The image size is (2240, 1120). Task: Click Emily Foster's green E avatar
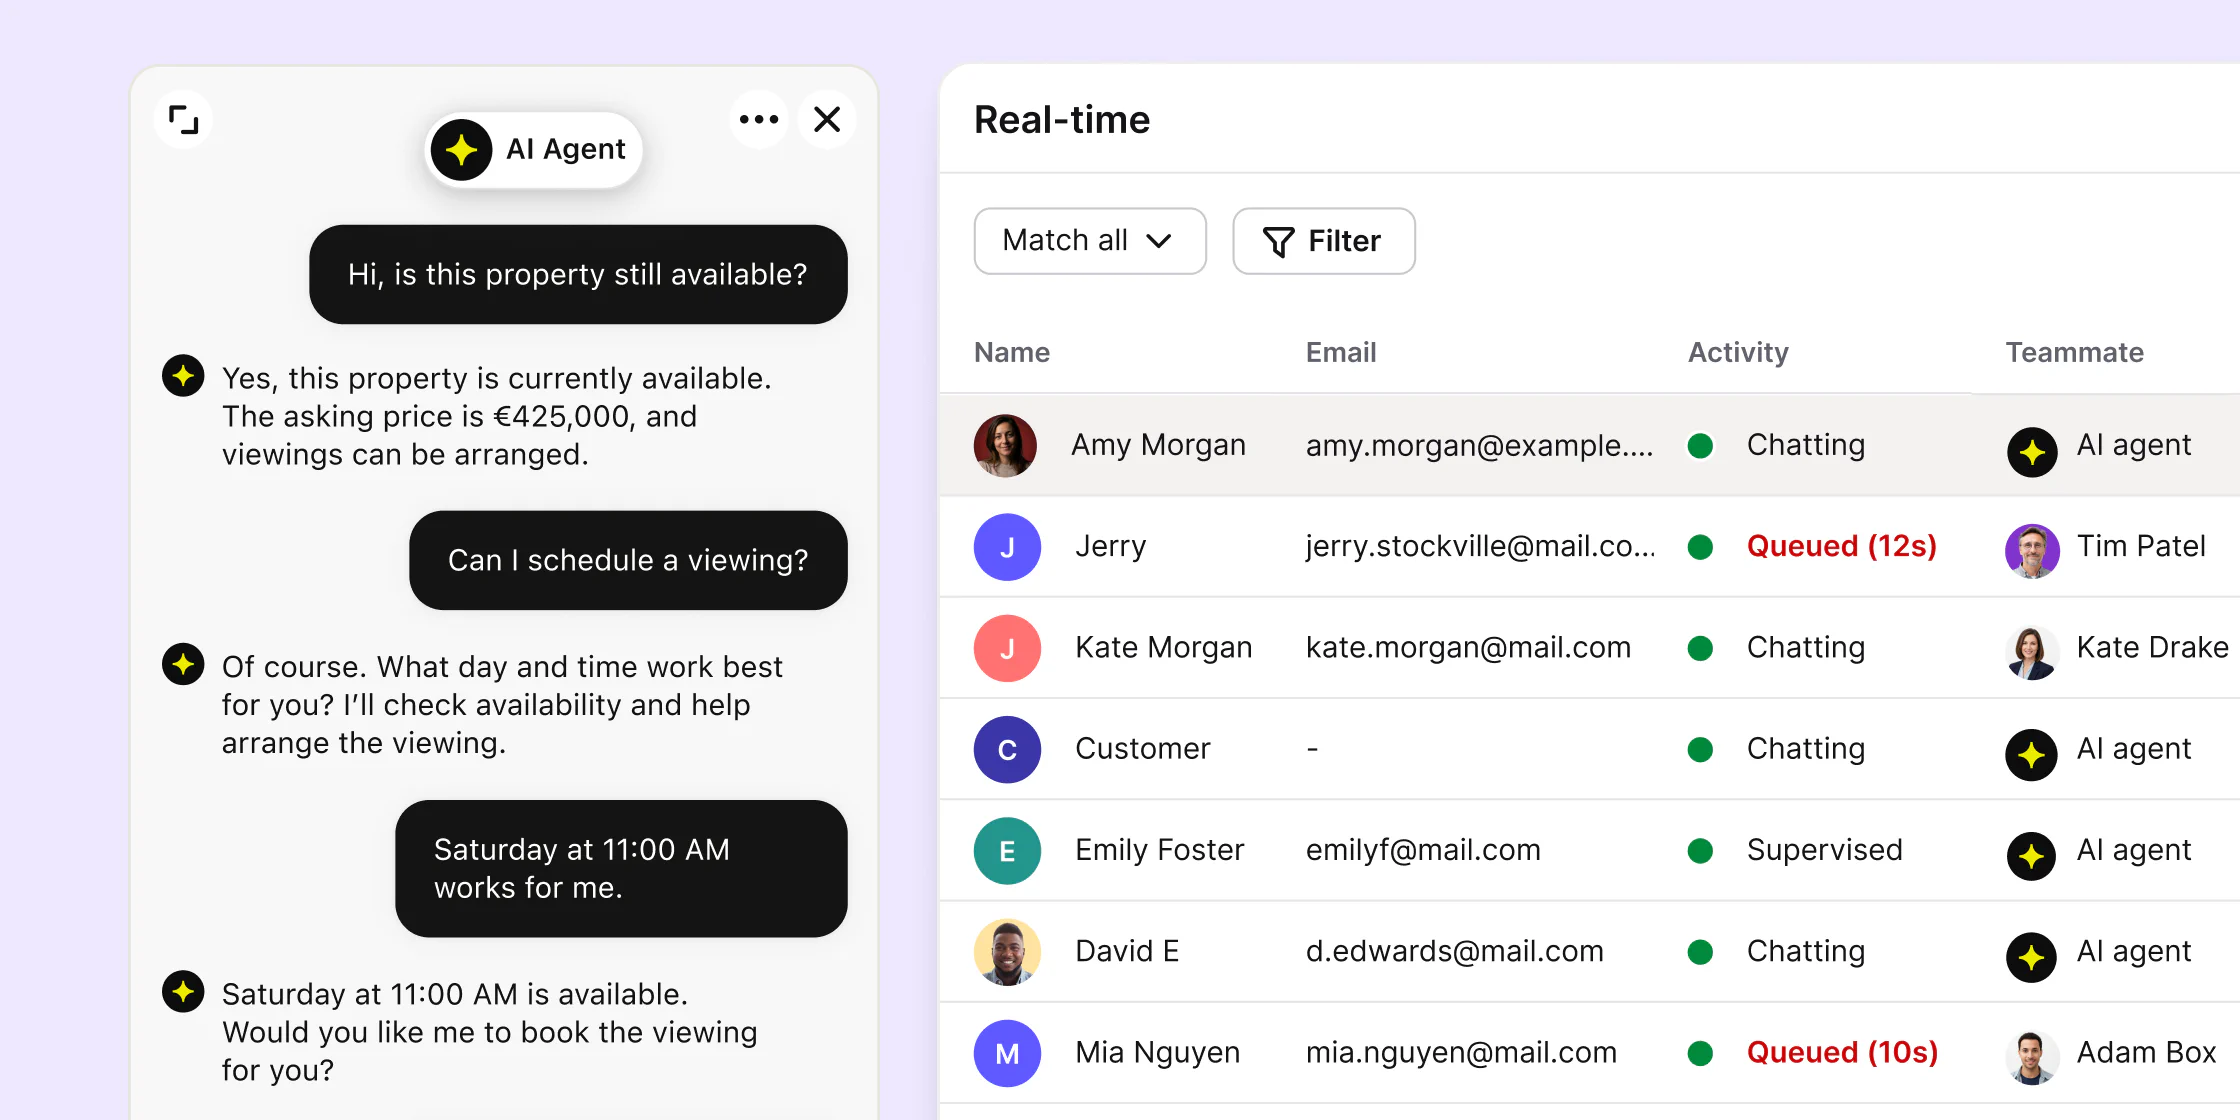pos(1007,851)
